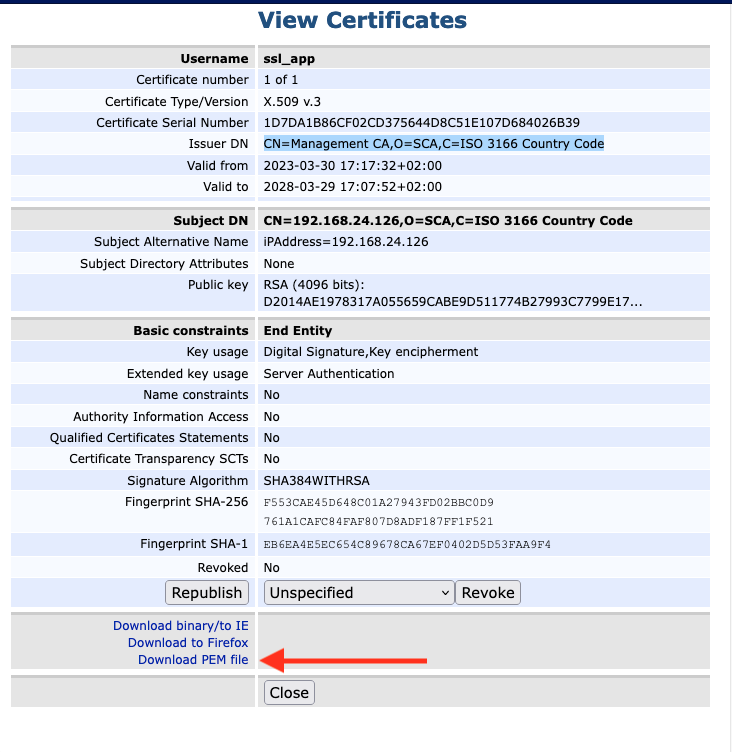
Task: Click the Valid from date 2023-03-30
Action: coord(352,166)
